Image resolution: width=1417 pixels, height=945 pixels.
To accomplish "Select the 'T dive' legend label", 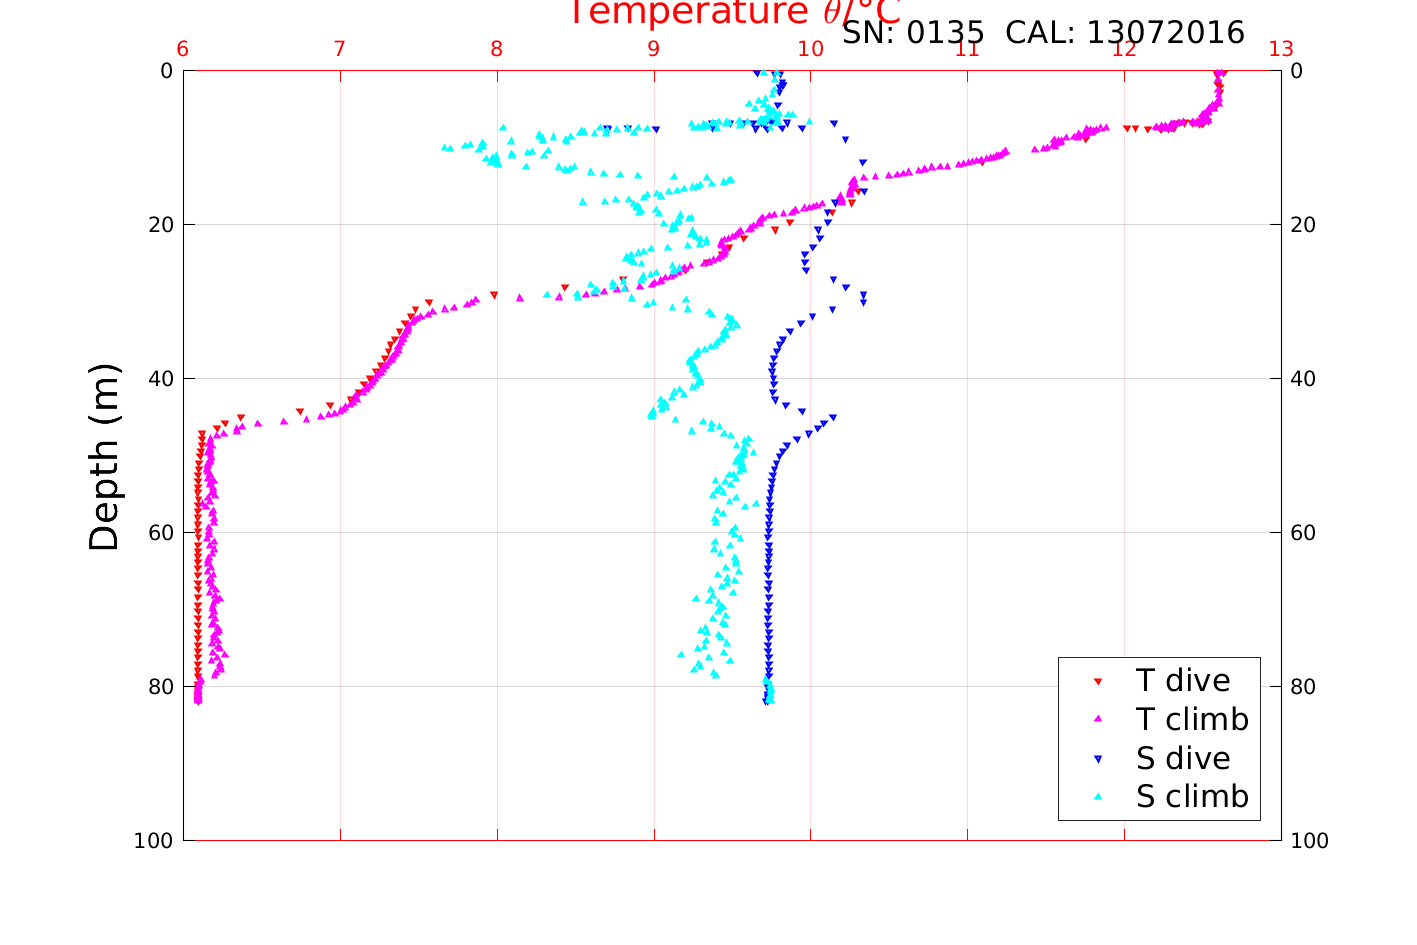I will [x=1182, y=681].
